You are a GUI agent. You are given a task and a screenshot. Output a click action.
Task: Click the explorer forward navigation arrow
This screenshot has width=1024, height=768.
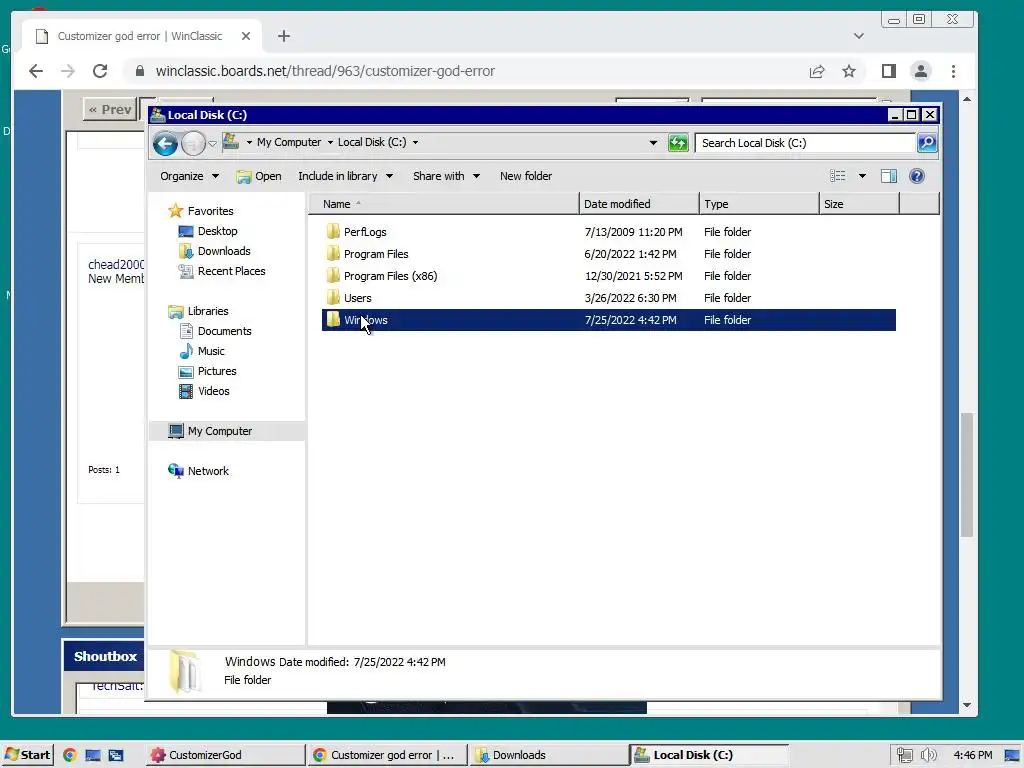[193, 143]
